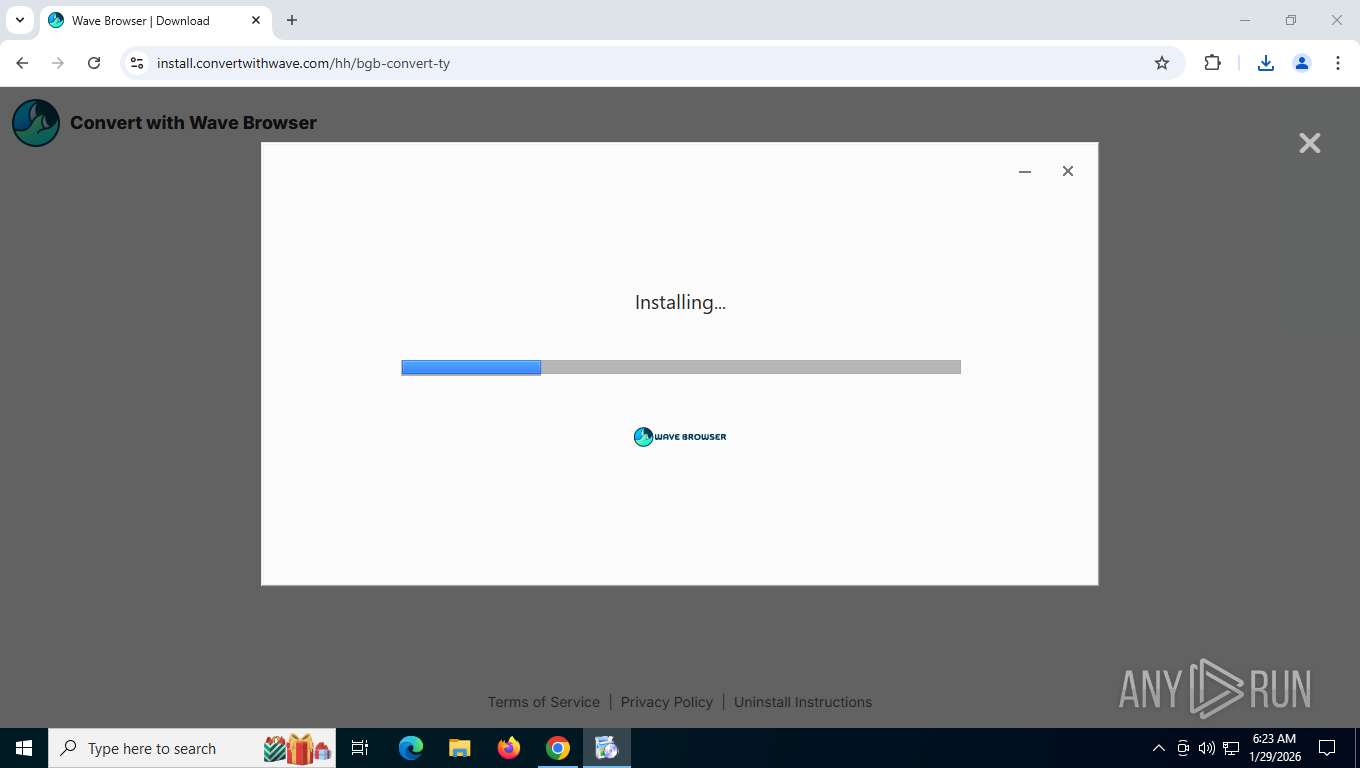Image resolution: width=1360 pixels, height=768 pixels.
Task: Open Task View from the taskbar
Action: pyautogui.click(x=360, y=748)
